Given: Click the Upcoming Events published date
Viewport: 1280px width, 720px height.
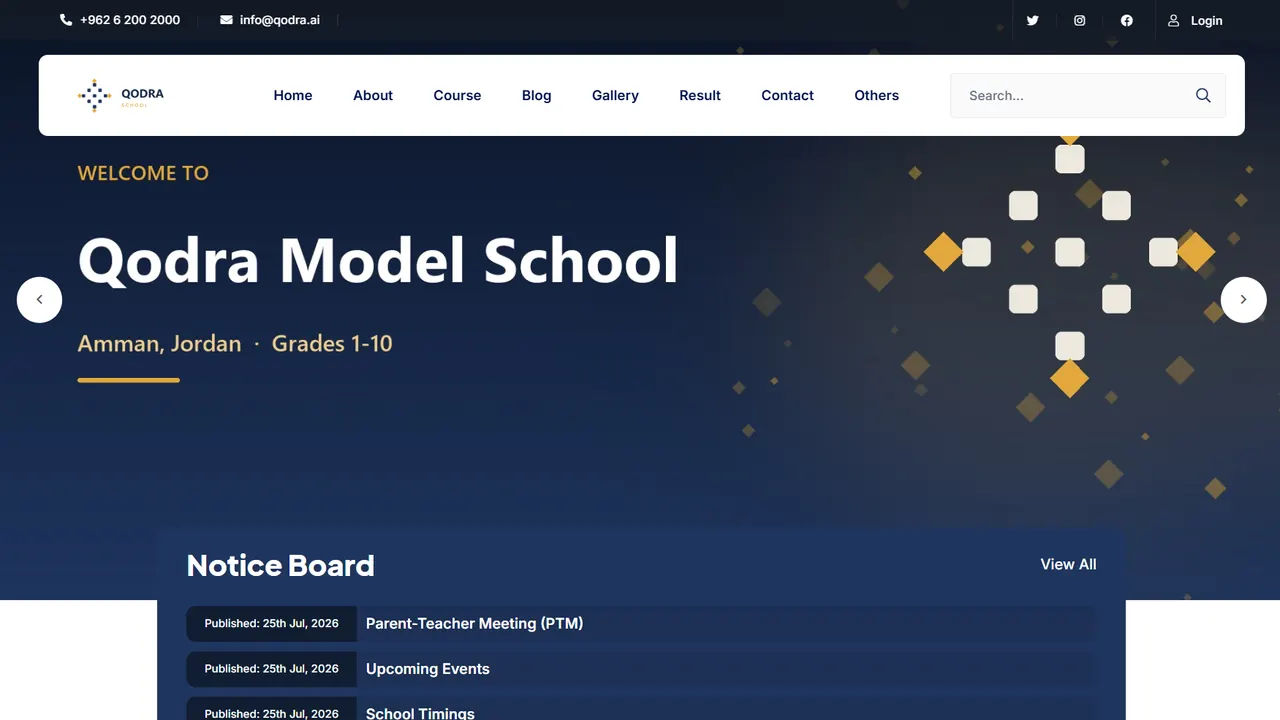Looking at the screenshot, I should point(272,668).
